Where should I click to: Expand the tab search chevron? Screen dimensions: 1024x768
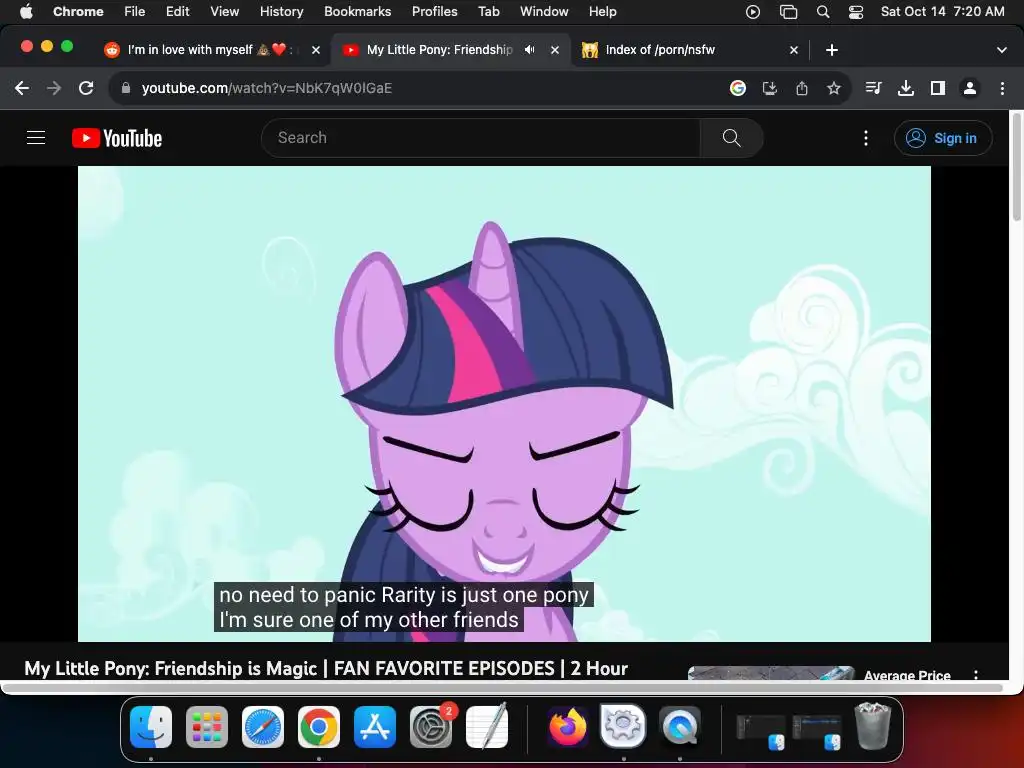(x=1002, y=50)
